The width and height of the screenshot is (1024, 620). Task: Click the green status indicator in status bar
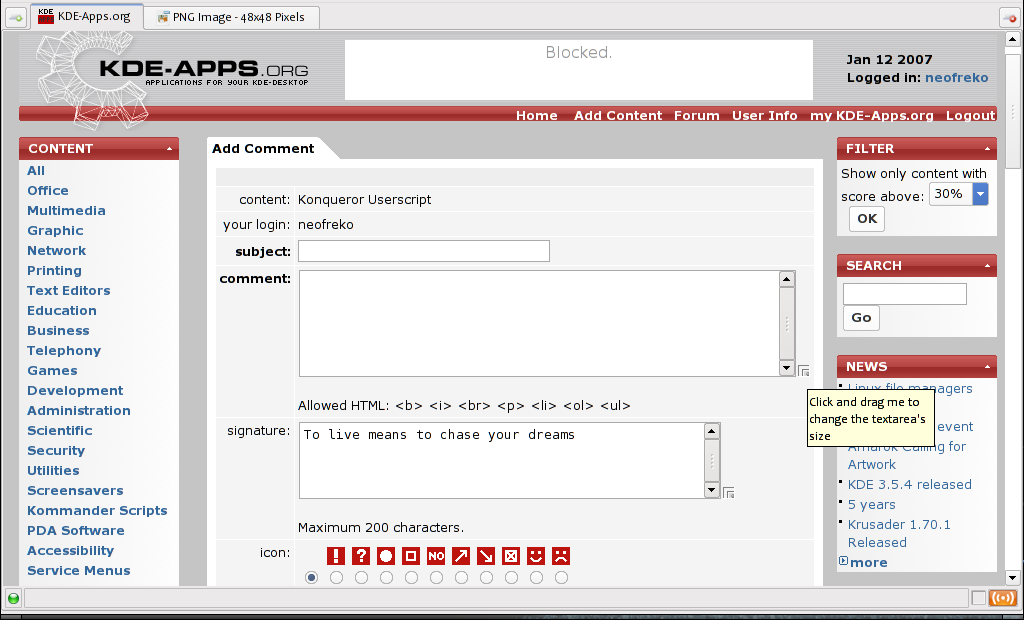[x=13, y=598]
